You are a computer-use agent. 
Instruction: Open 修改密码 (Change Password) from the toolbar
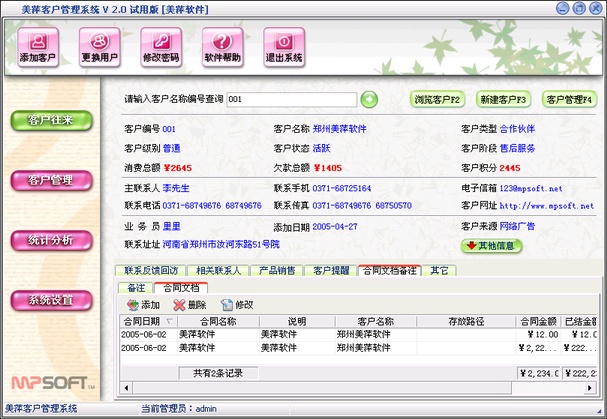pos(161,44)
